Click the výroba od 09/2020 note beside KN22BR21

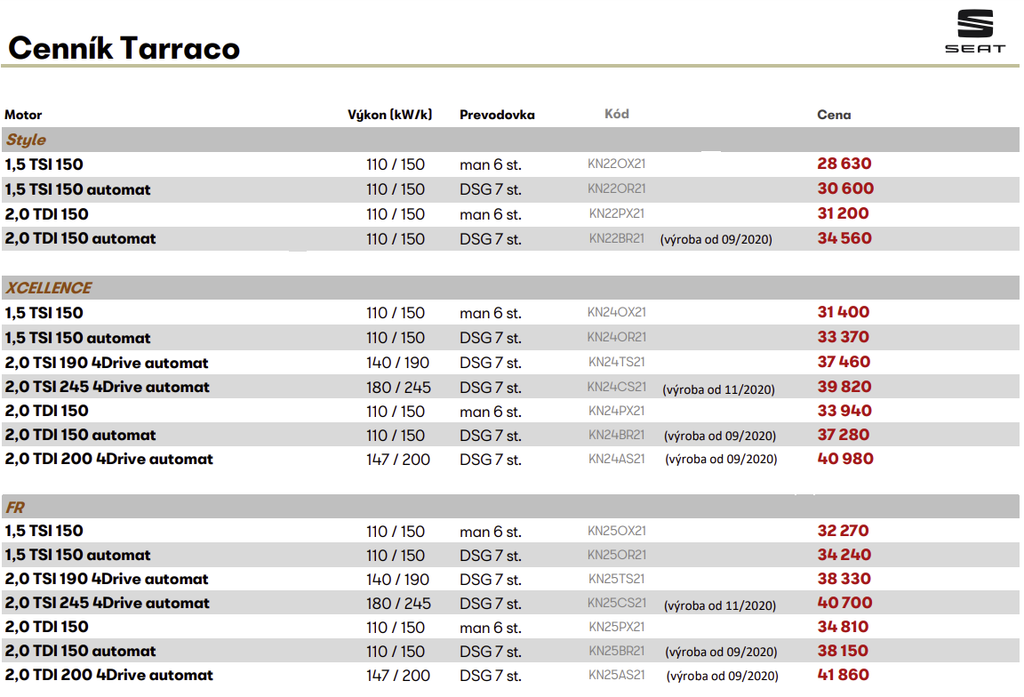[716, 240]
